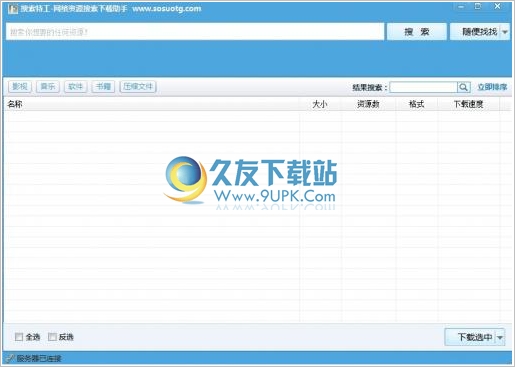Click the 搜索 search button
The image size is (515, 367).
coord(416,32)
